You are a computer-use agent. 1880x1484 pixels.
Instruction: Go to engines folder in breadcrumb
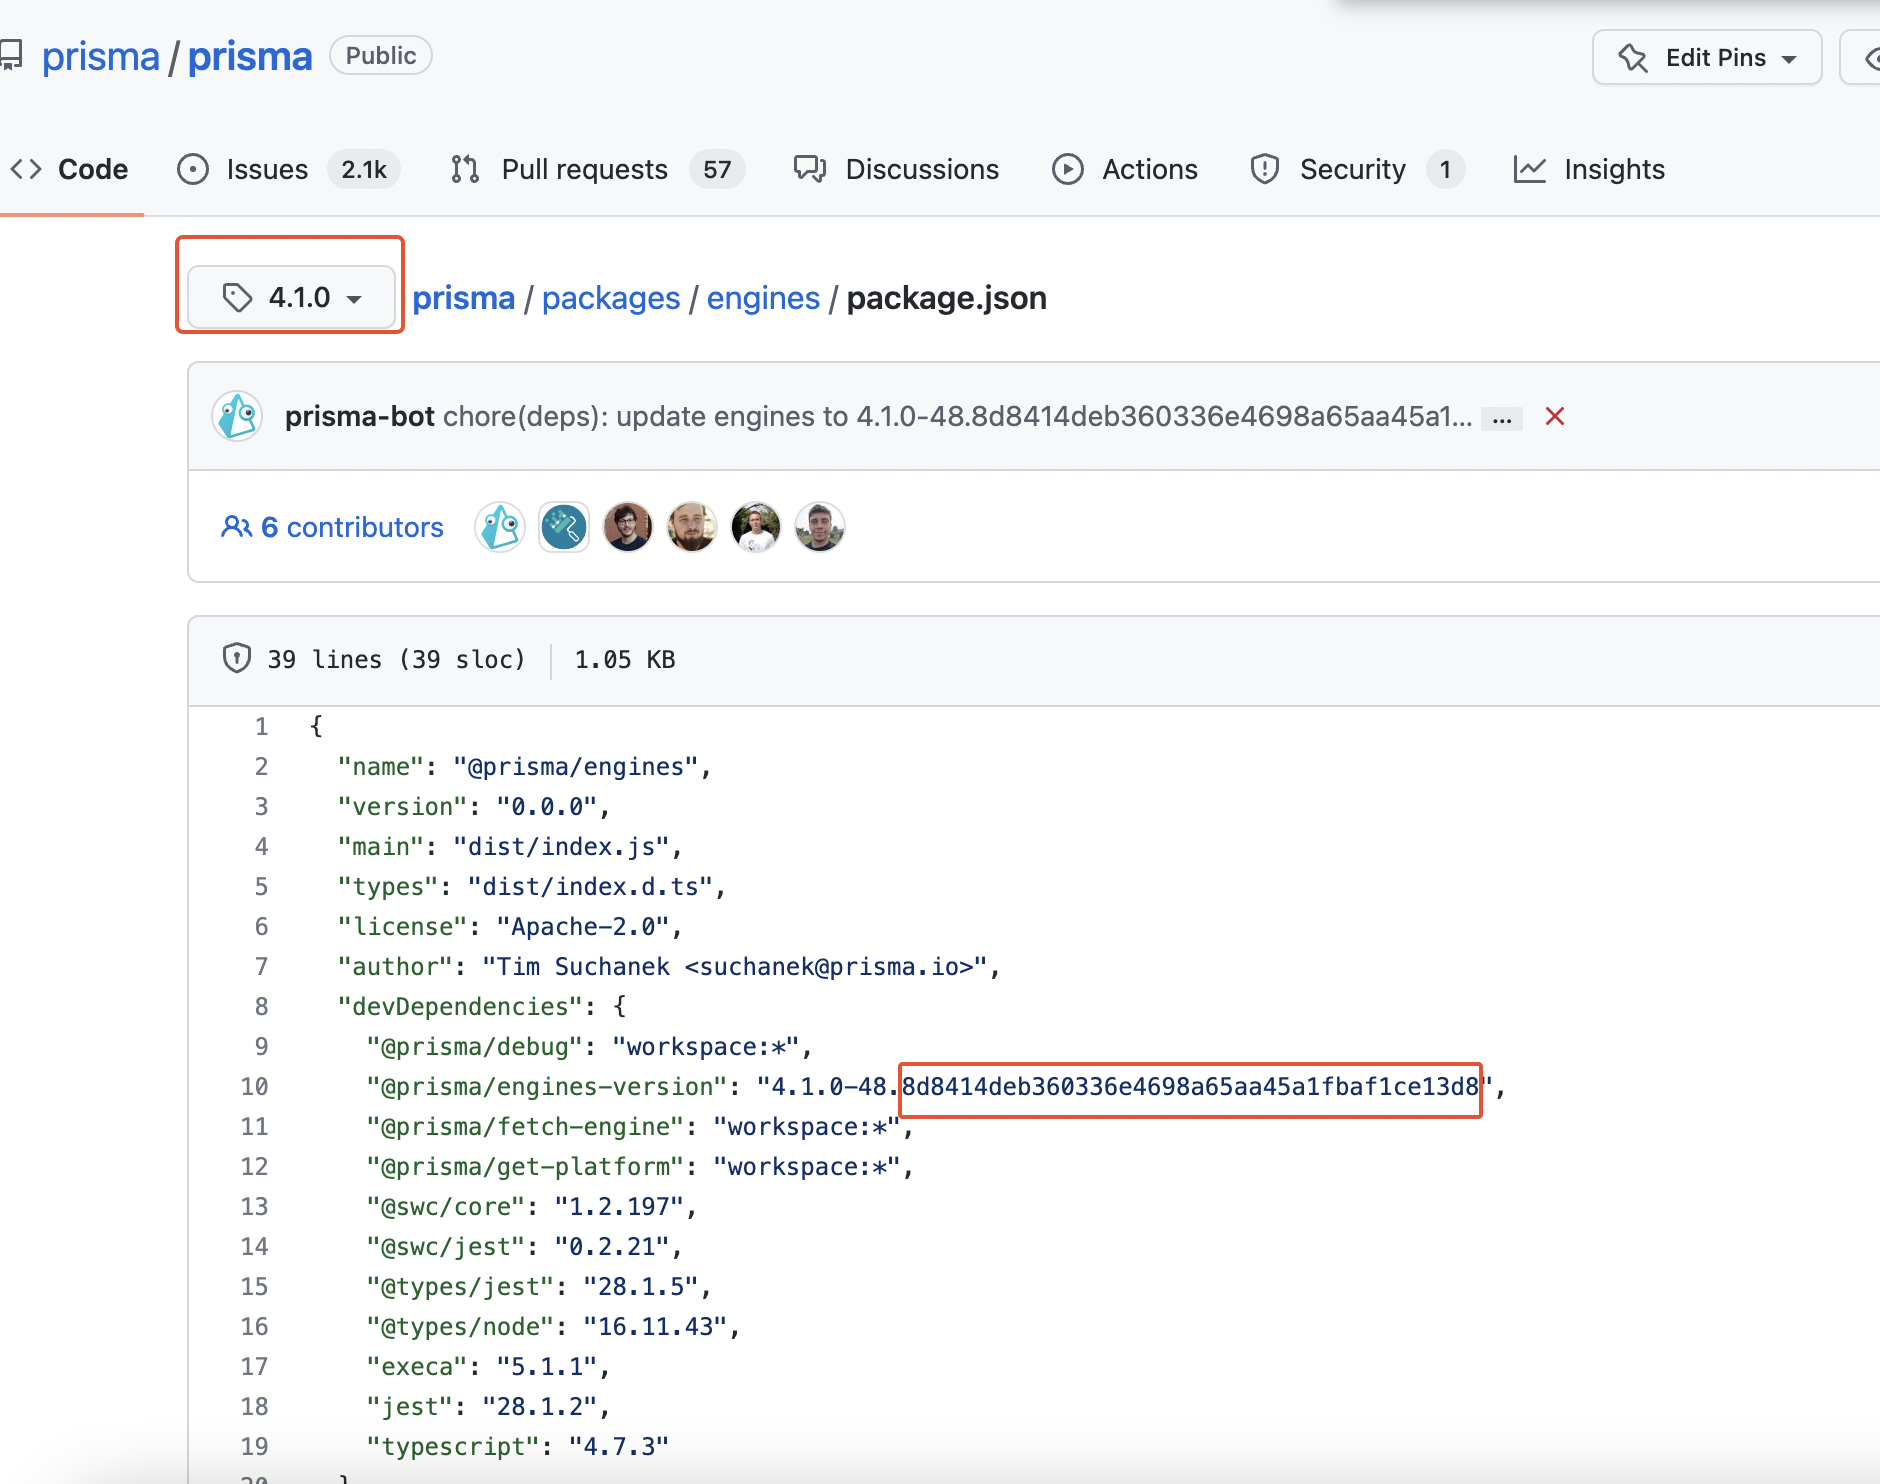coord(763,298)
